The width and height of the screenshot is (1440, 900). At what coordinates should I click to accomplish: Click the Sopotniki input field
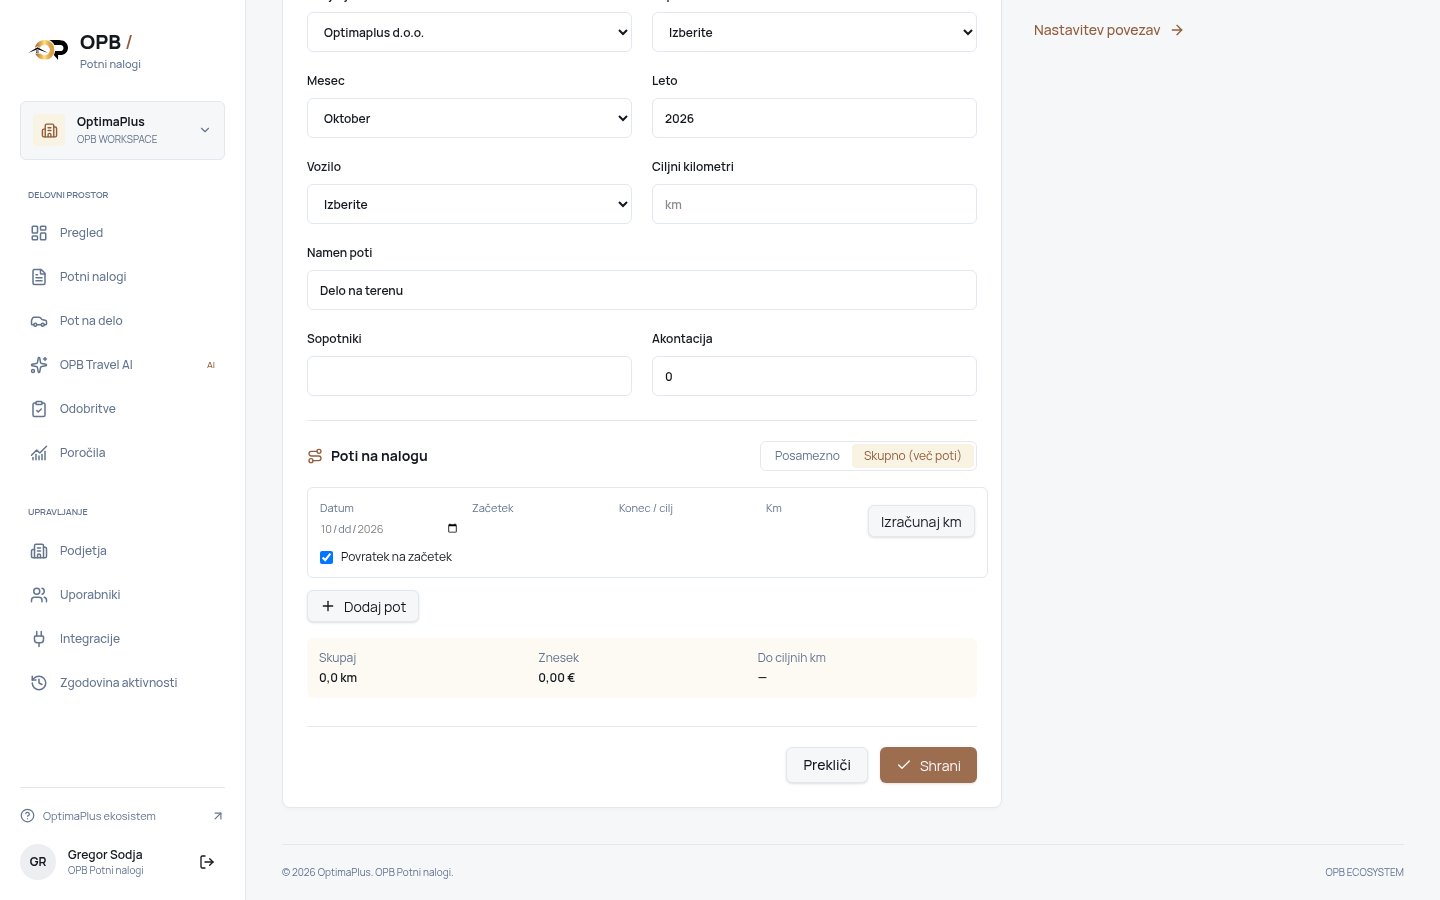[x=469, y=376]
